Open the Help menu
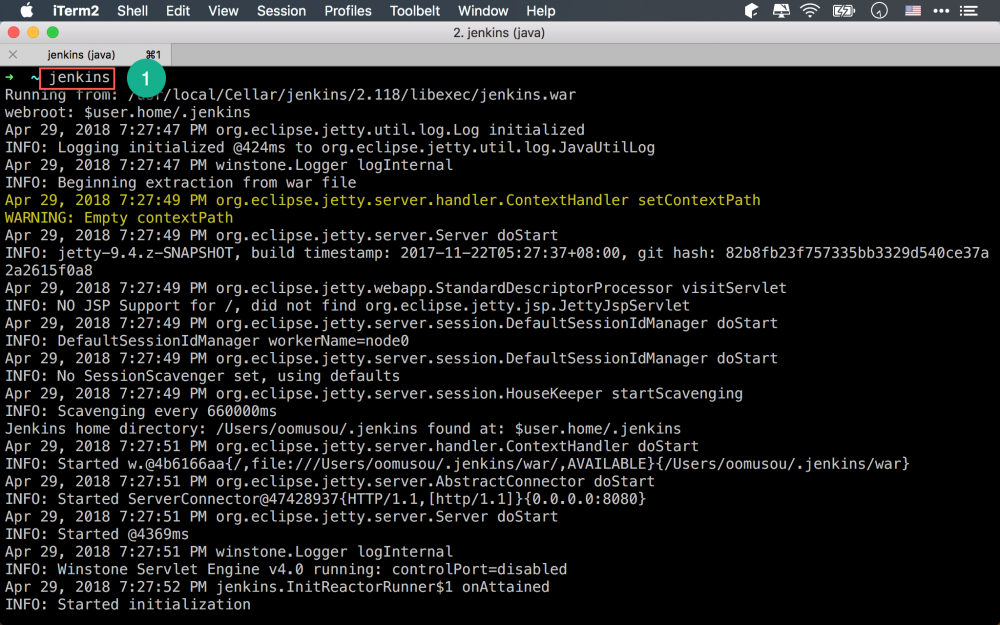This screenshot has height=625, width=1000. (541, 11)
